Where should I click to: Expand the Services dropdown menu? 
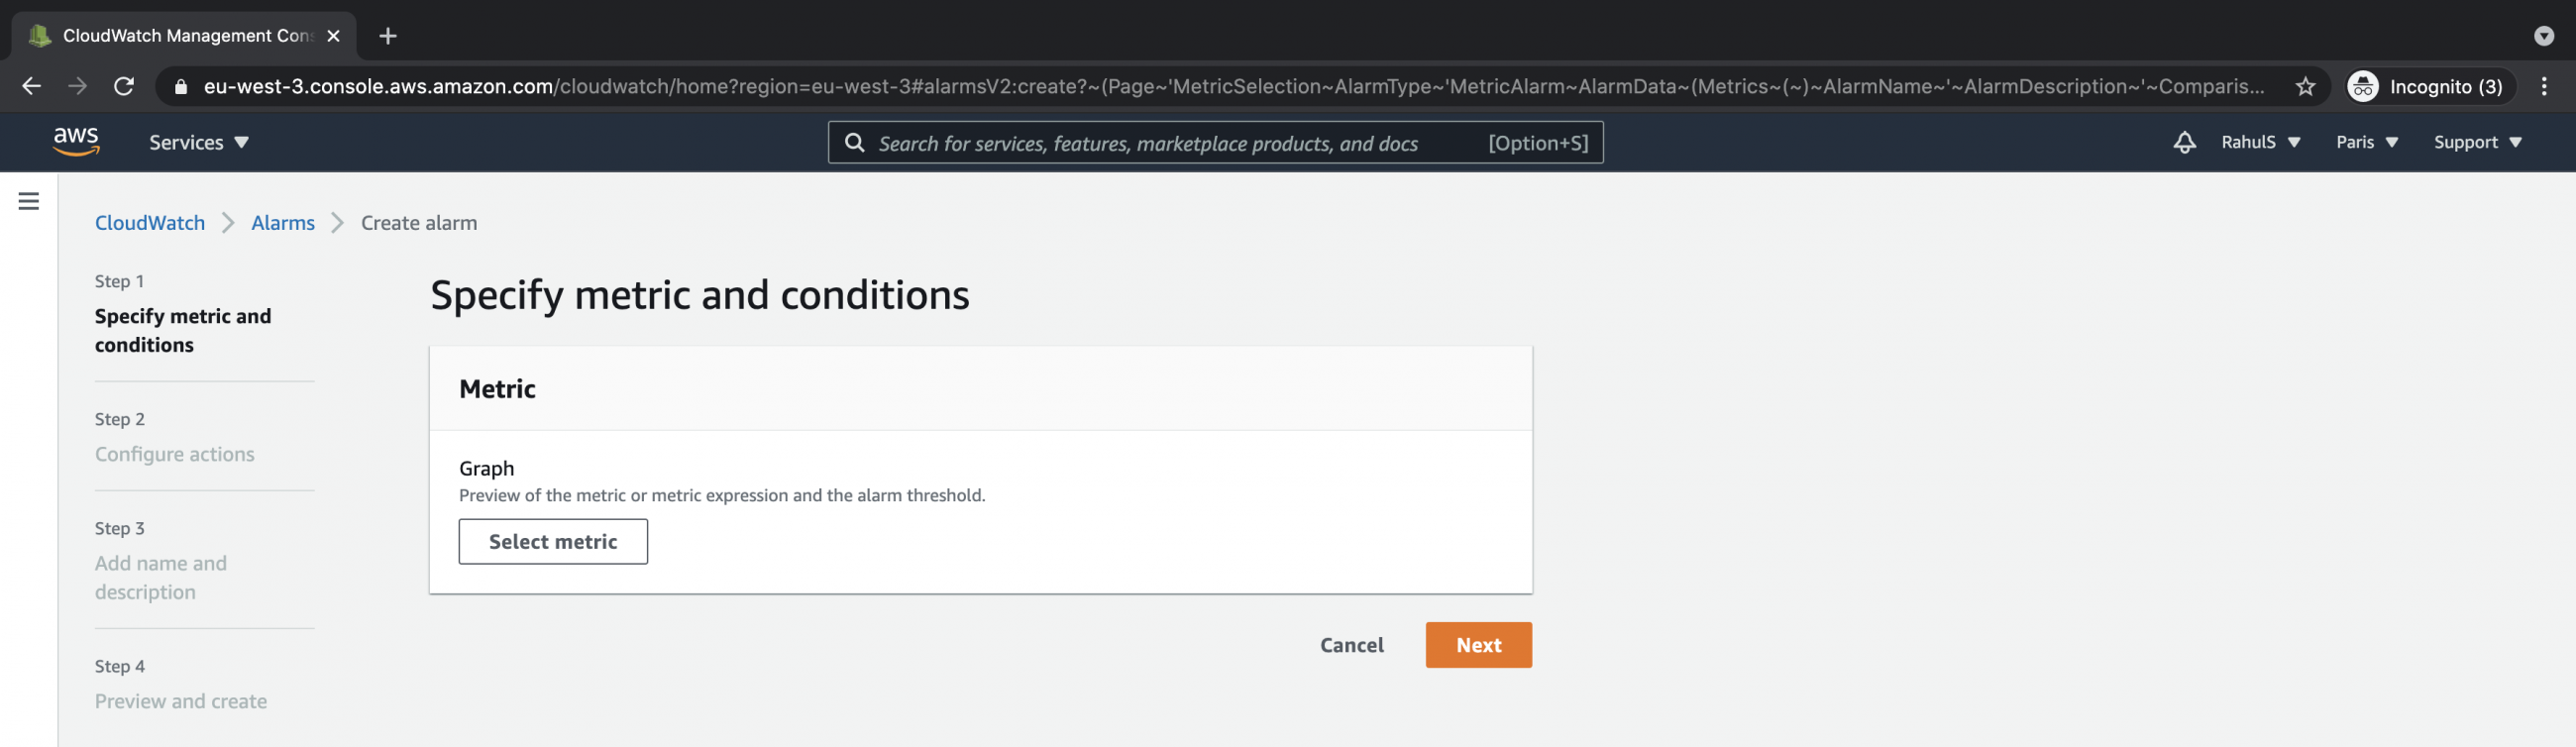198,142
